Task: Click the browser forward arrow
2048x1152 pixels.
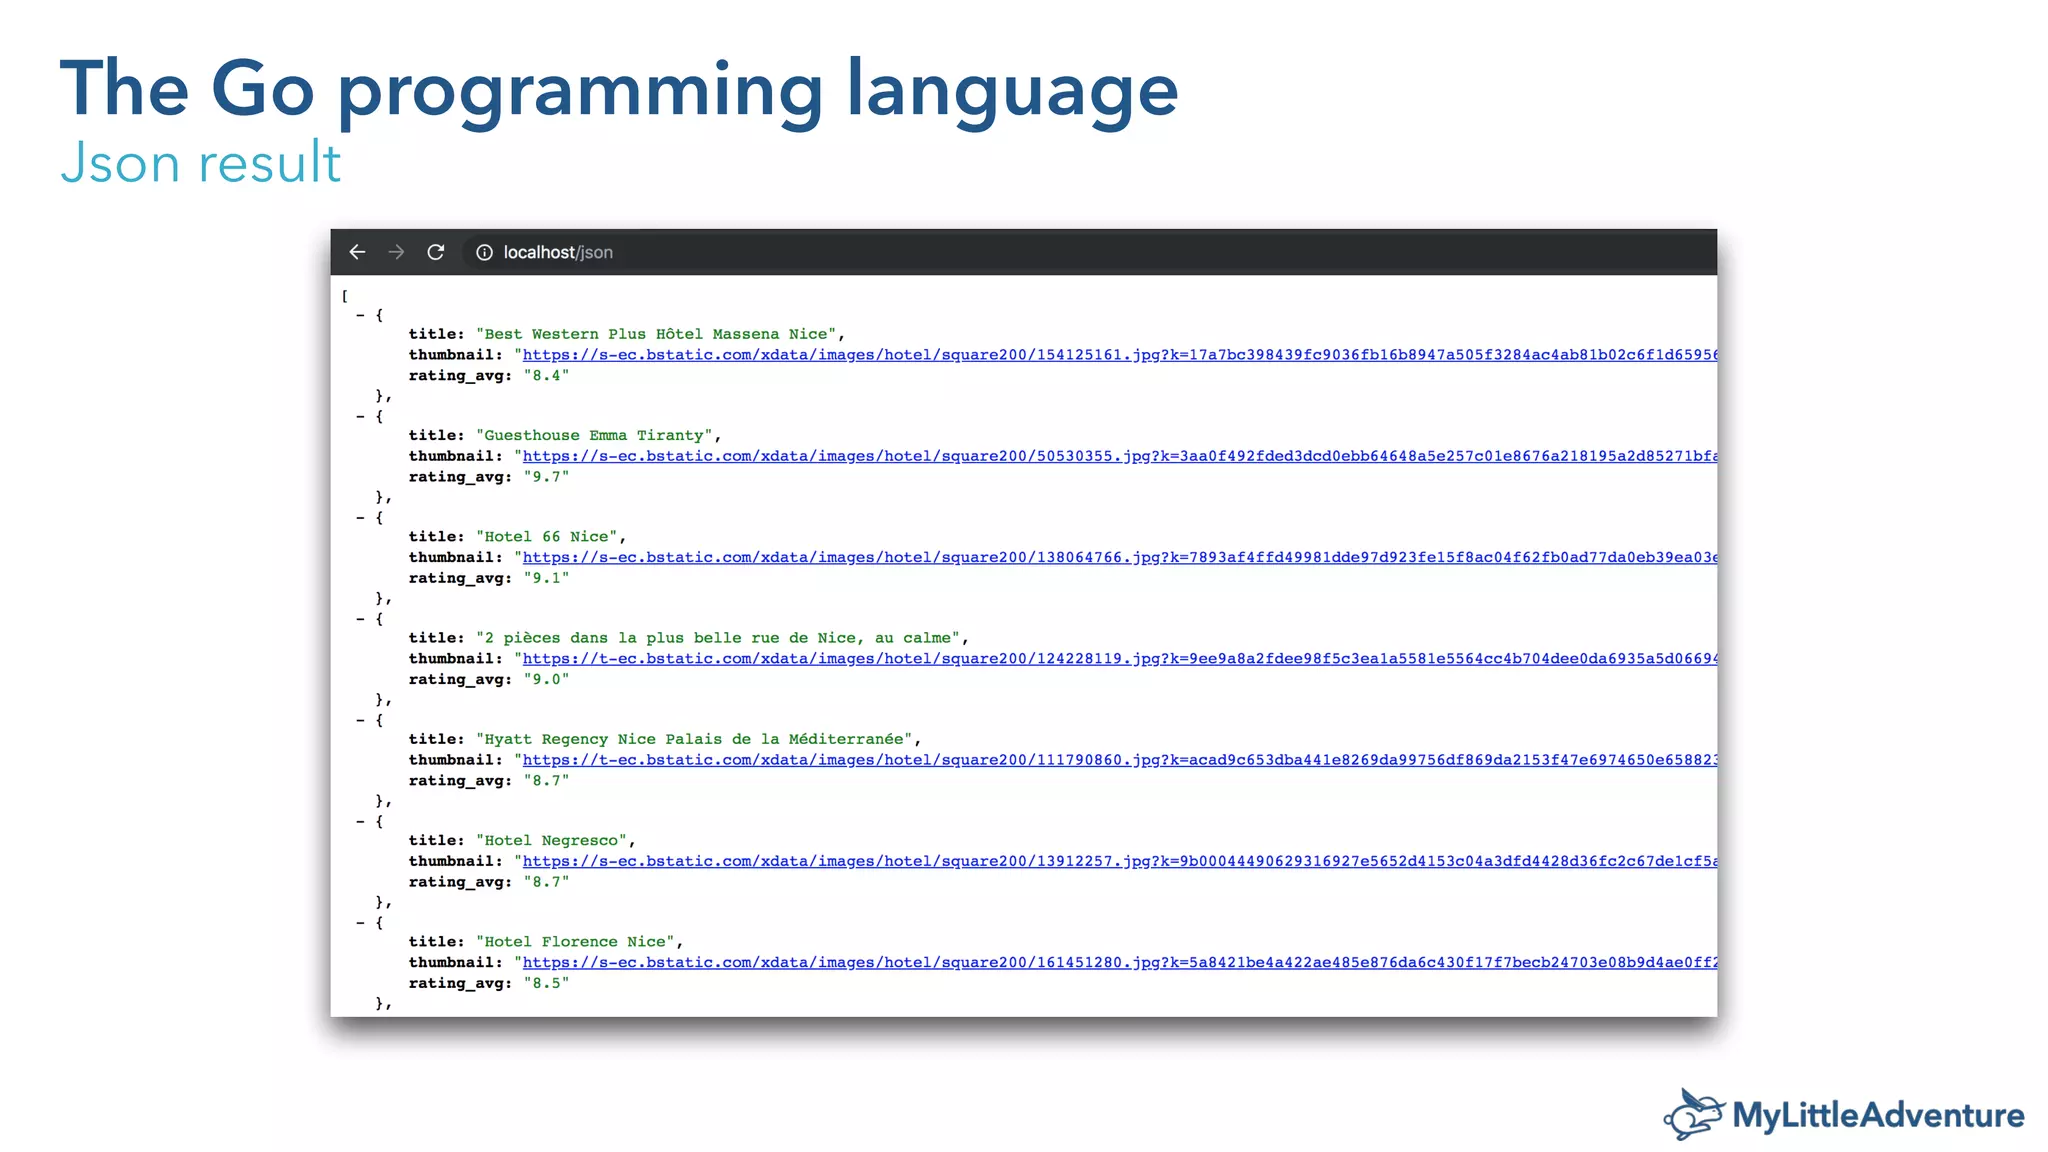Action: coord(396,252)
